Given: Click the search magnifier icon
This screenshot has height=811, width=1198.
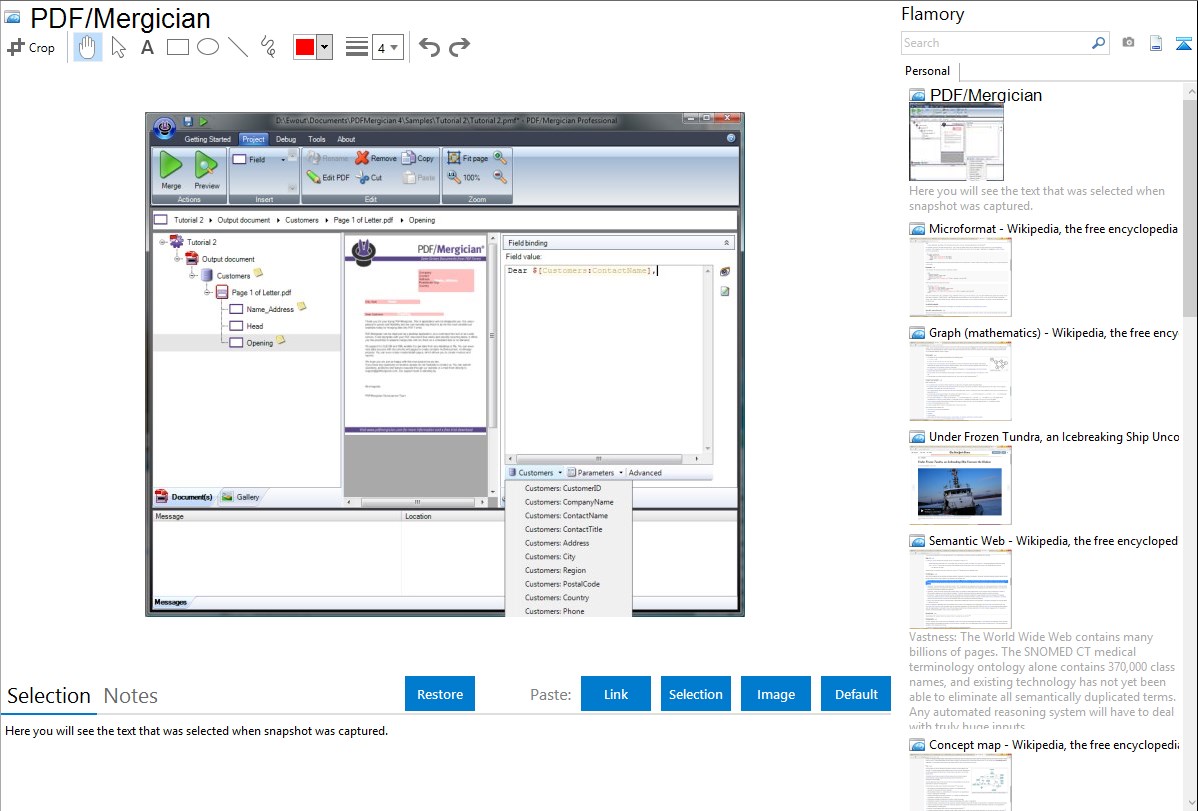Looking at the screenshot, I should click(1099, 43).
